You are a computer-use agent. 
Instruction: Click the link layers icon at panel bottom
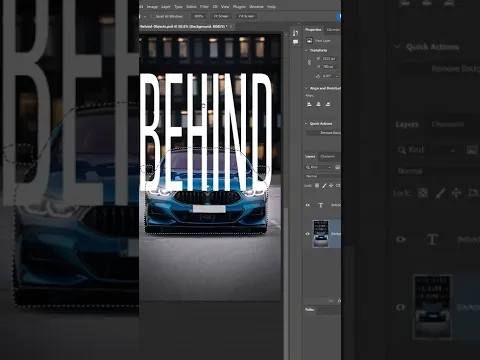331,301
